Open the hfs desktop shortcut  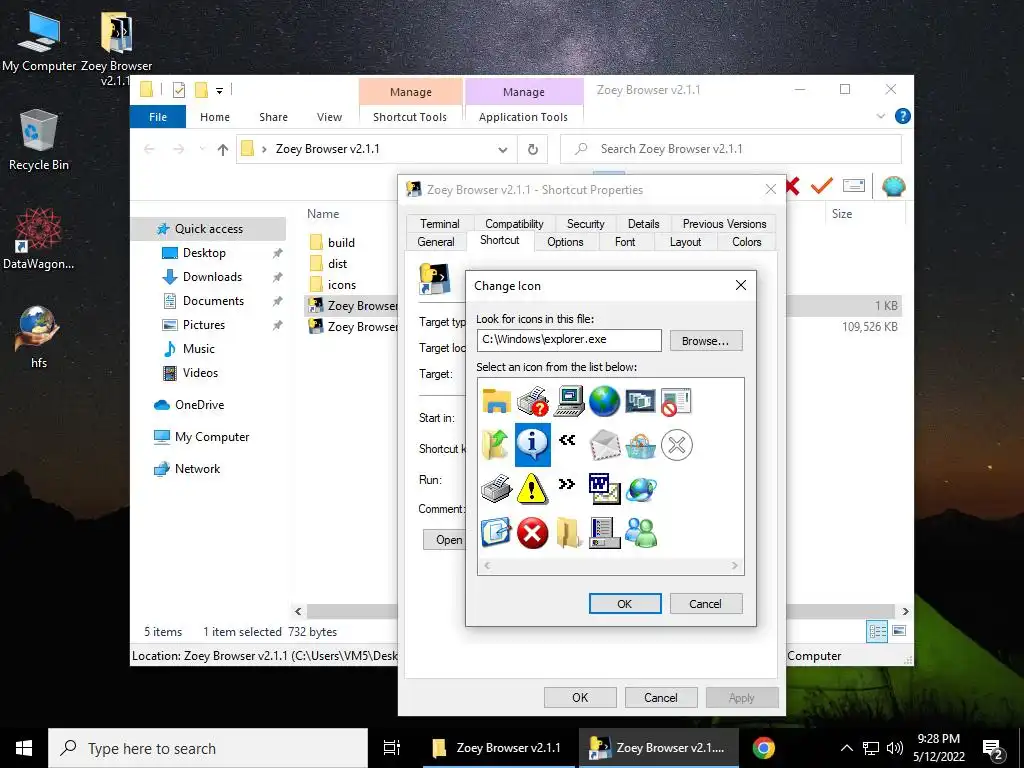pyautogui.click(x=38, y=337)
